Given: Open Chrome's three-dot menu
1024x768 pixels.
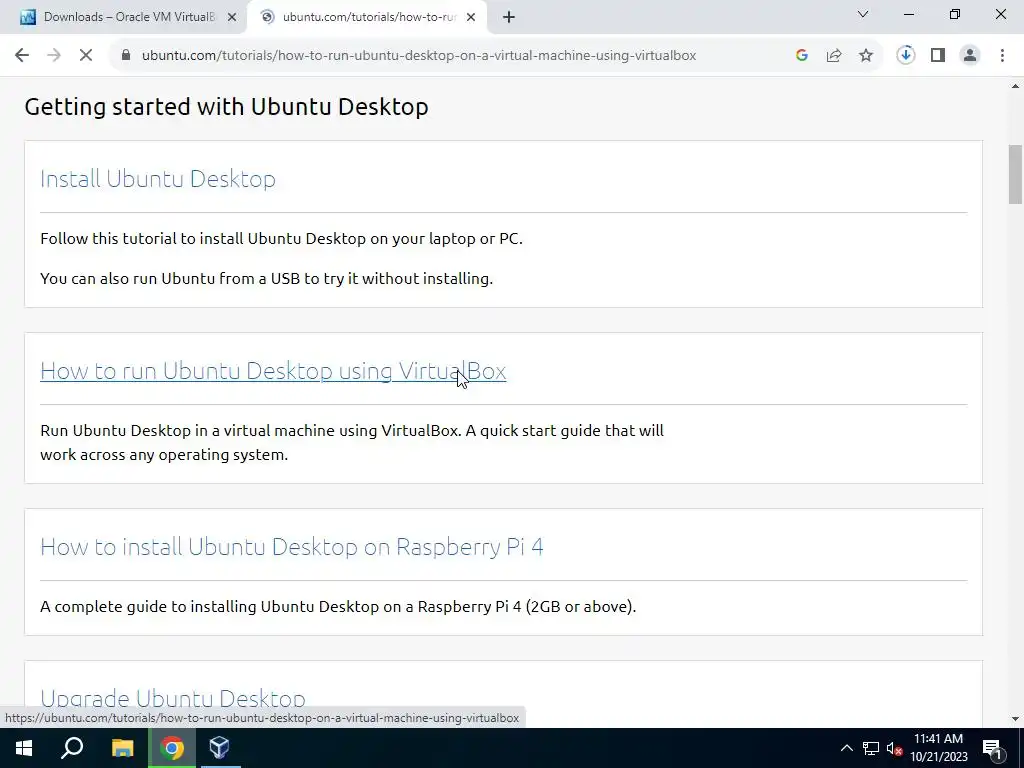Looking at the screenshot, I should click(x=1002, y=56).
